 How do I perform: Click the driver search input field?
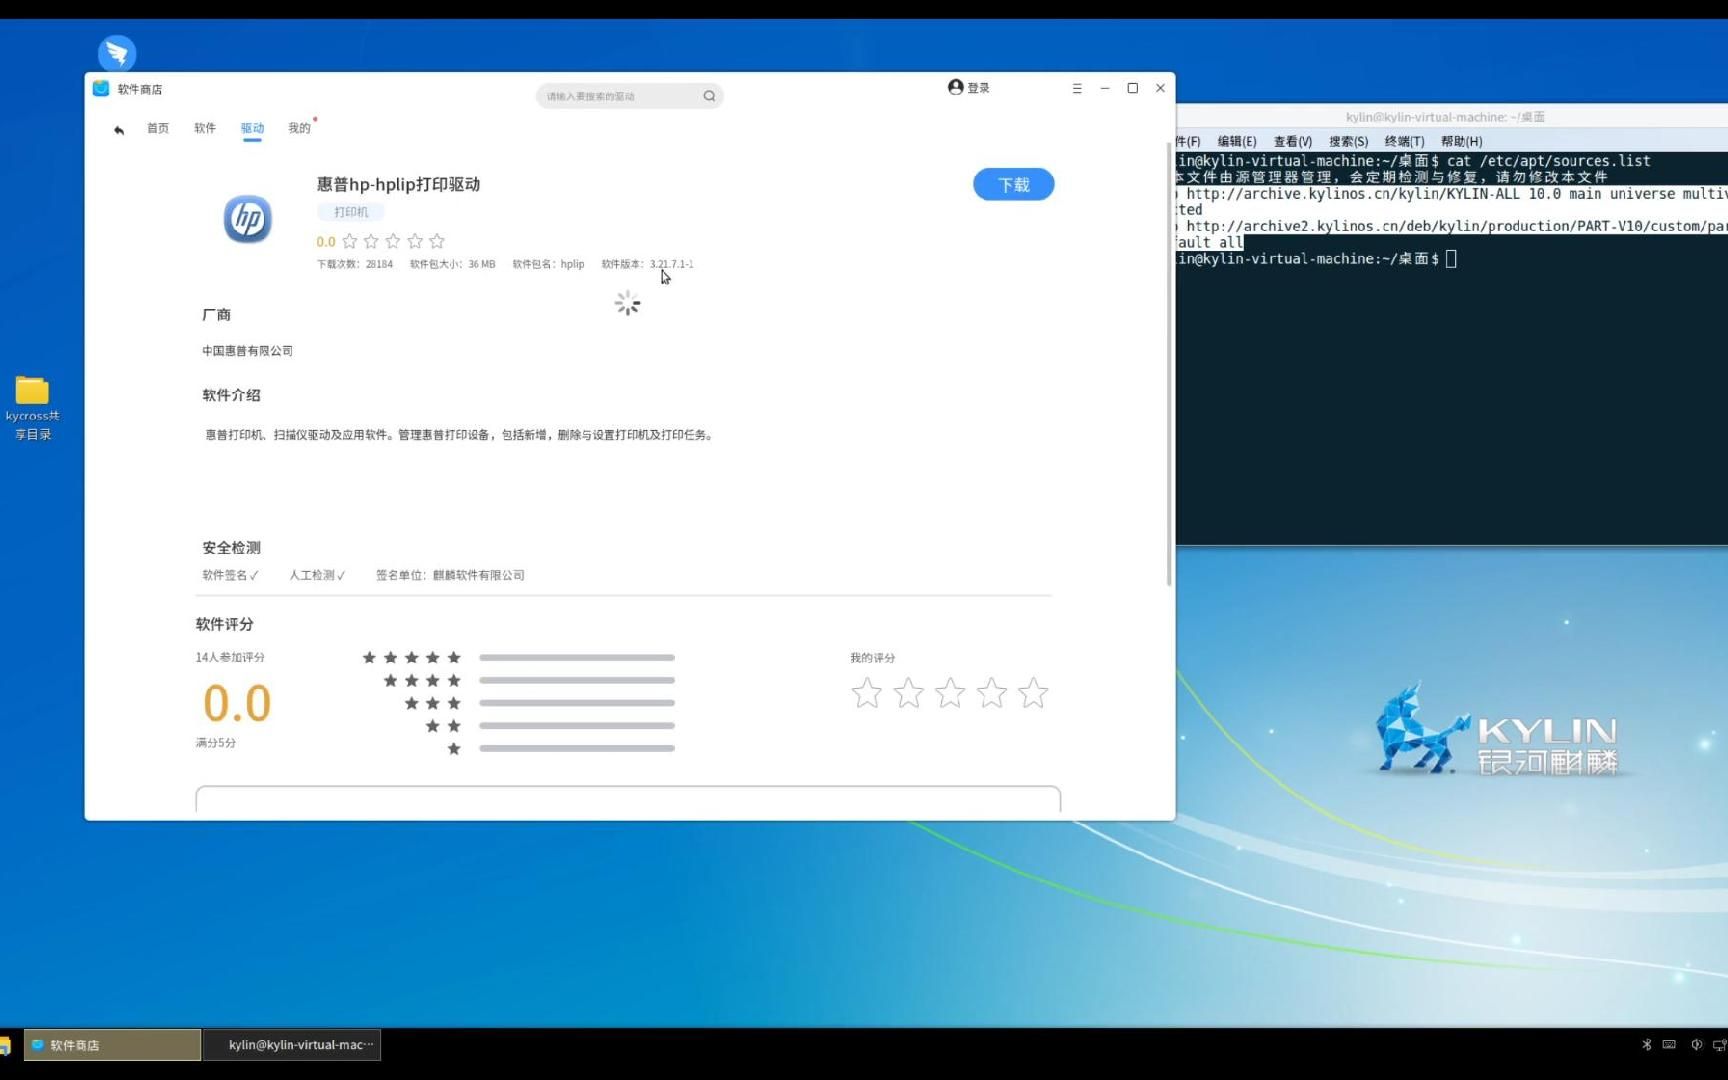[x=630, y=96]
